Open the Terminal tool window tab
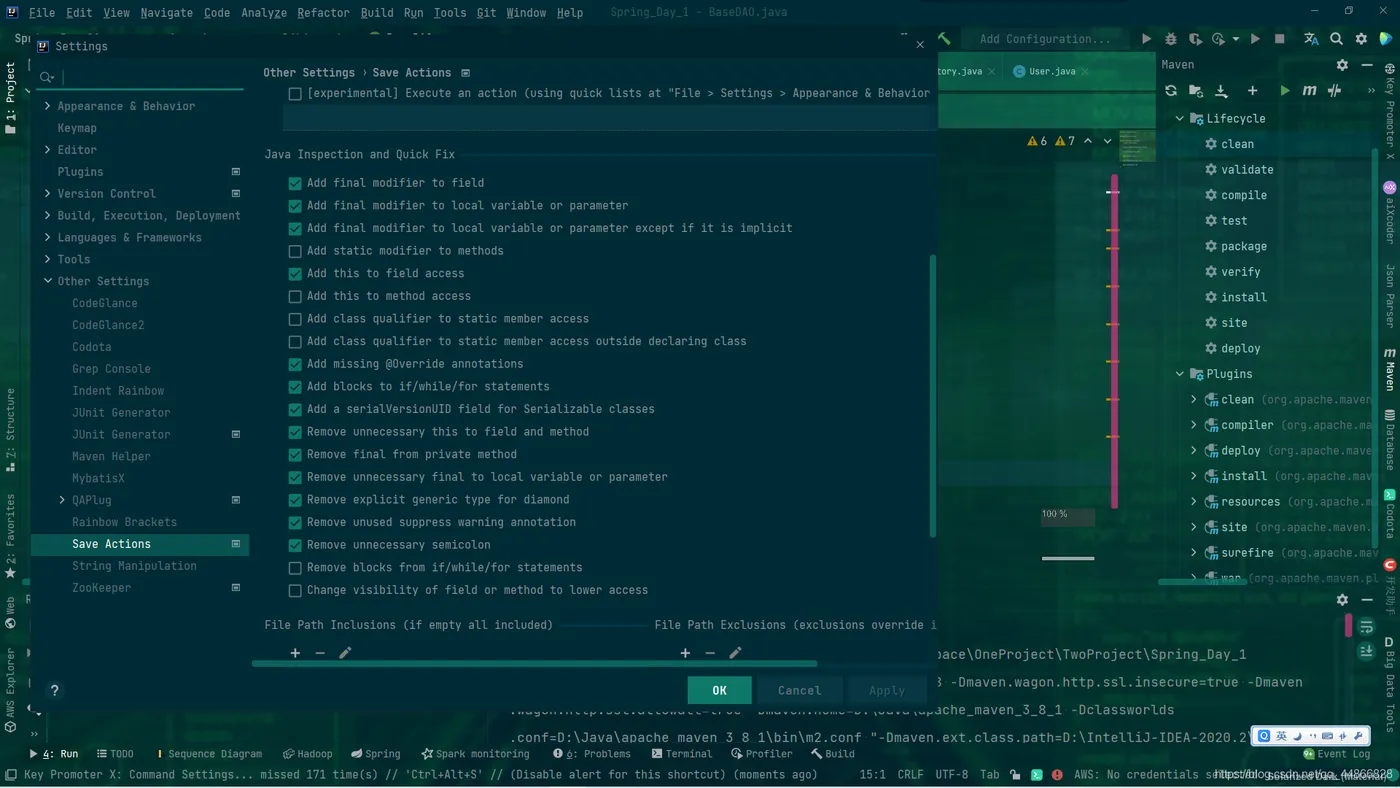This screenshot has width=1400, height=788. point(680,754)
